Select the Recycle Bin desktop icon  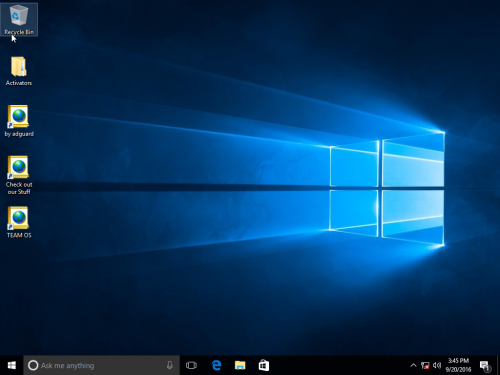point(19,19)
